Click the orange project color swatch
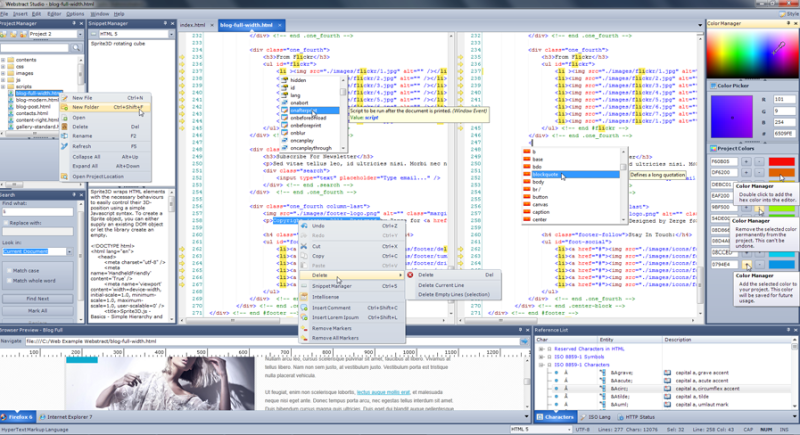The height and width of the screenshot is (435, 800). 782,173
